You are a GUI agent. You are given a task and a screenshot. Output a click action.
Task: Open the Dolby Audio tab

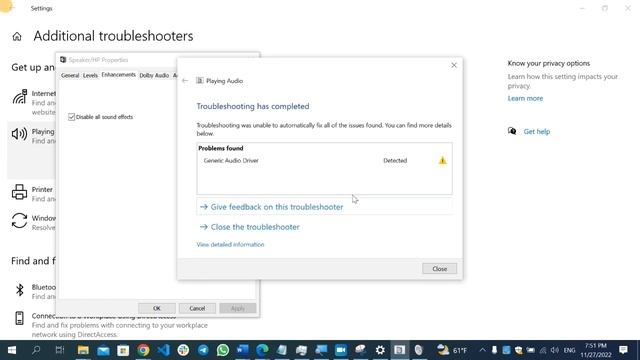point(154,76)
